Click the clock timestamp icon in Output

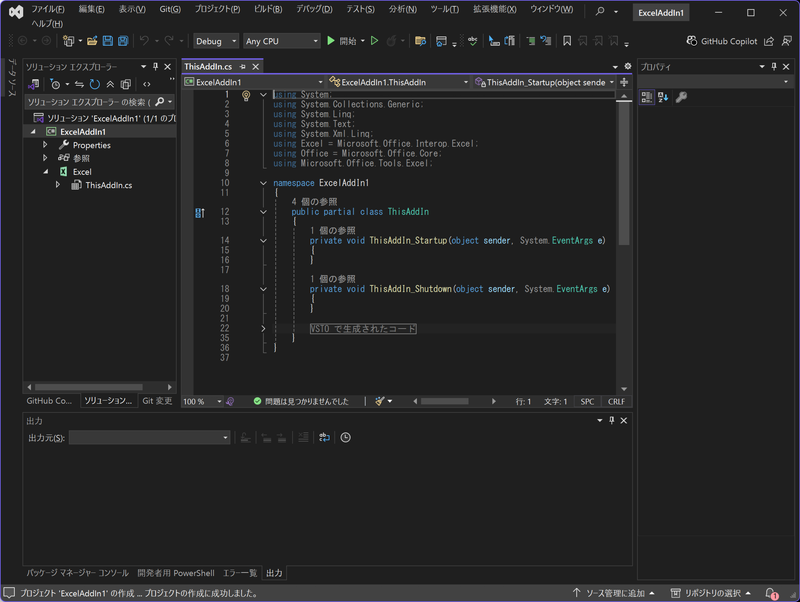click(345, 438)
